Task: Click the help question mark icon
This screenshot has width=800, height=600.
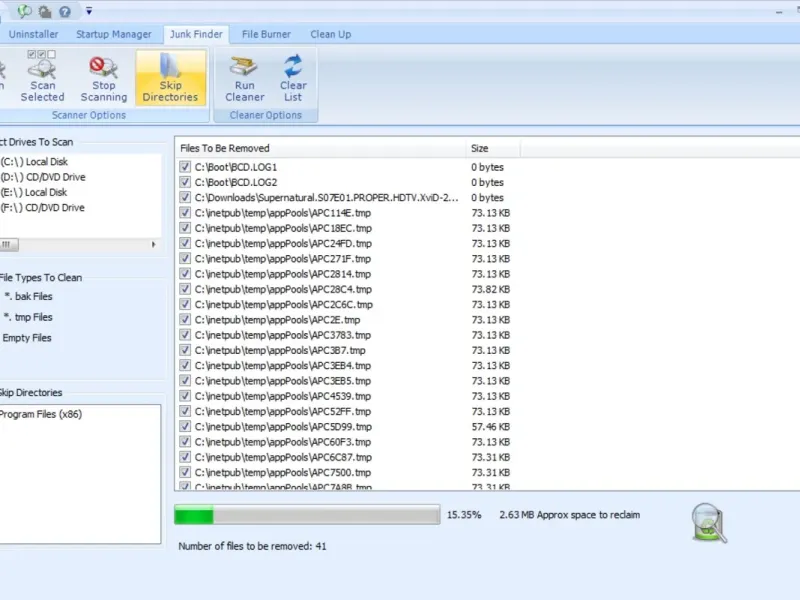Action: tap(65, 11)
